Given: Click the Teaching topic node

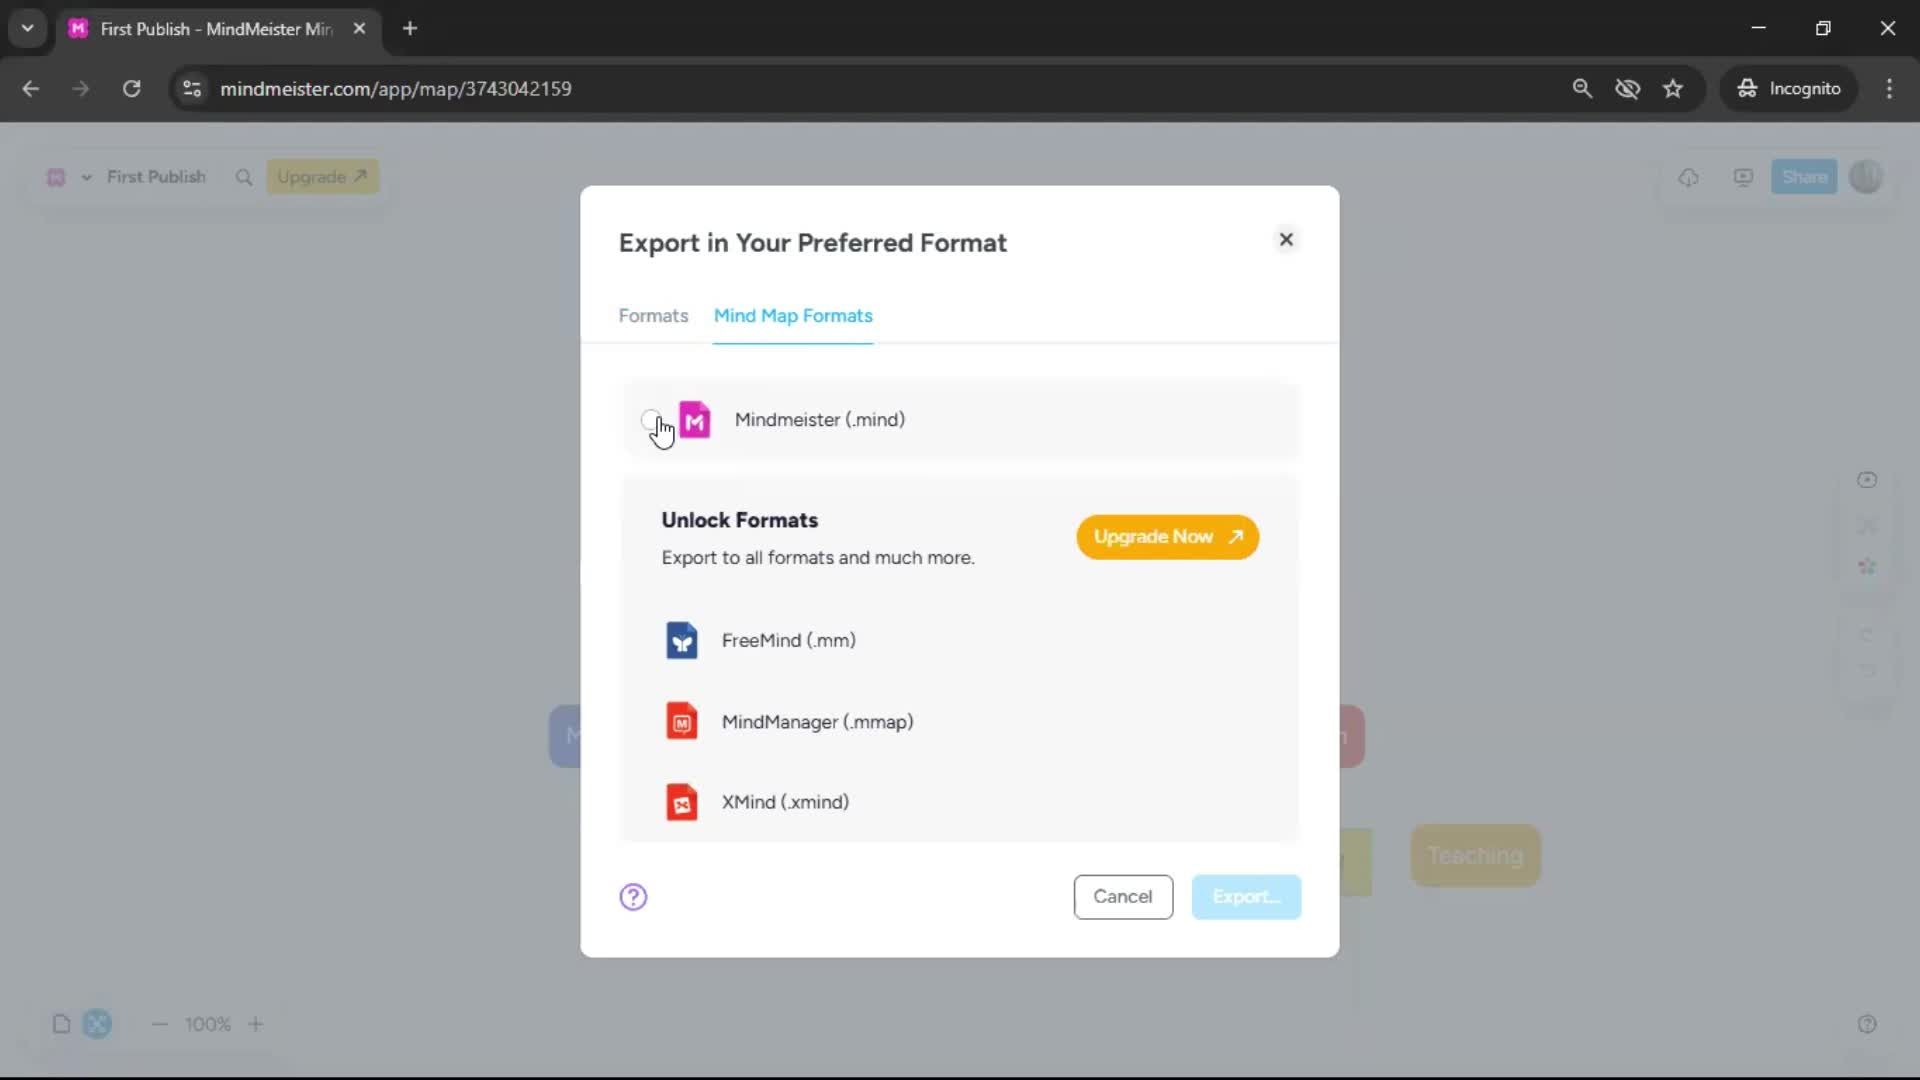Looking at the screenshot, I should 1475,856.
